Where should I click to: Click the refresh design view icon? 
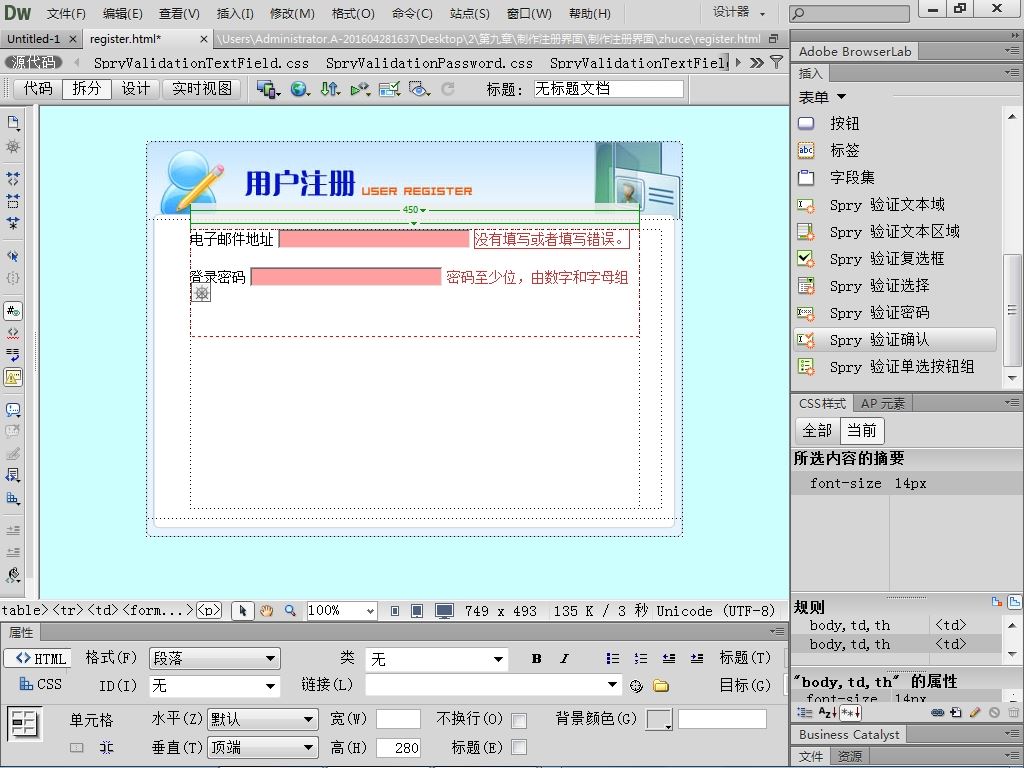click(x=448, y=89)
